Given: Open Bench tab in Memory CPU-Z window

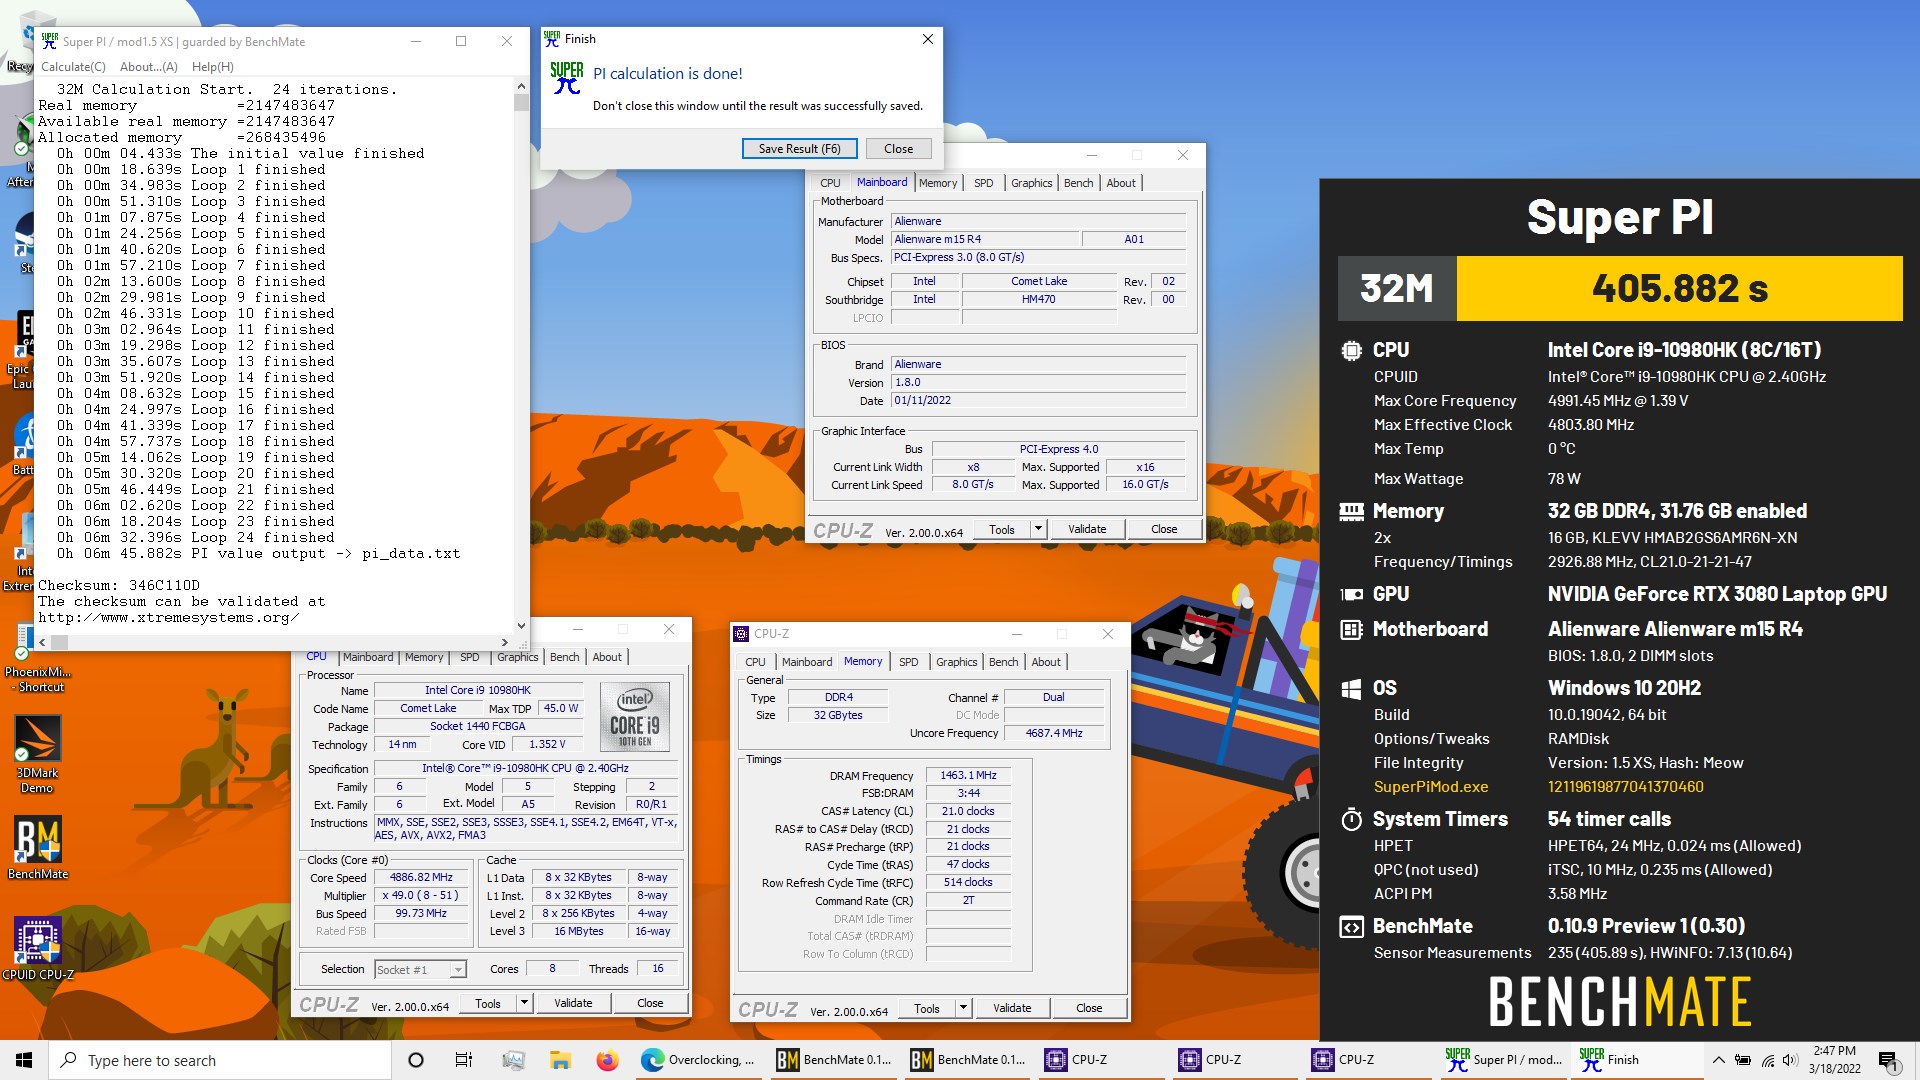Looking at the screenshot, I should click(x=1003, y=662).
